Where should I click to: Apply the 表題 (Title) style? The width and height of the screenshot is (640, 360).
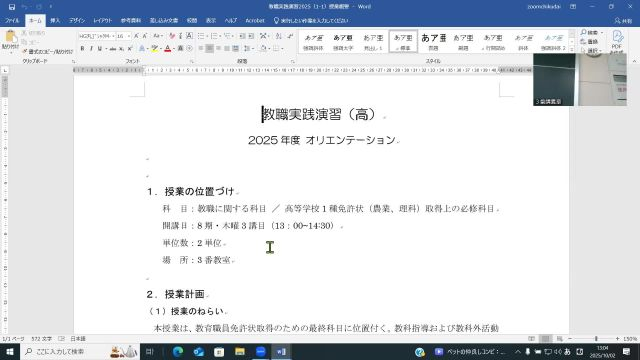[433, 41]
